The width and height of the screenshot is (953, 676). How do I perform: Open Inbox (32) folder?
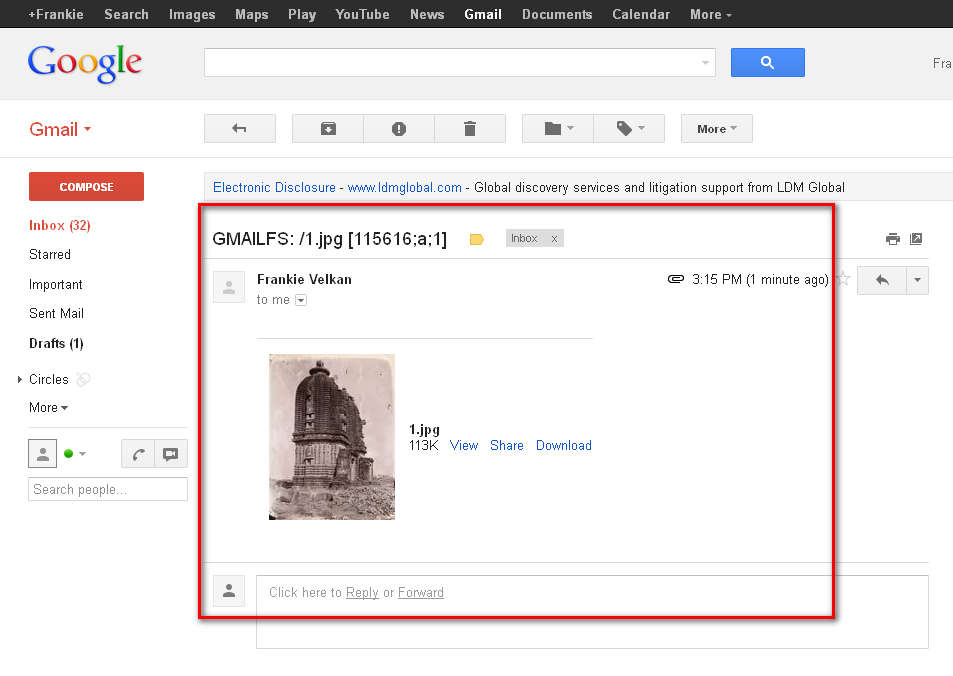click(60, 226)
